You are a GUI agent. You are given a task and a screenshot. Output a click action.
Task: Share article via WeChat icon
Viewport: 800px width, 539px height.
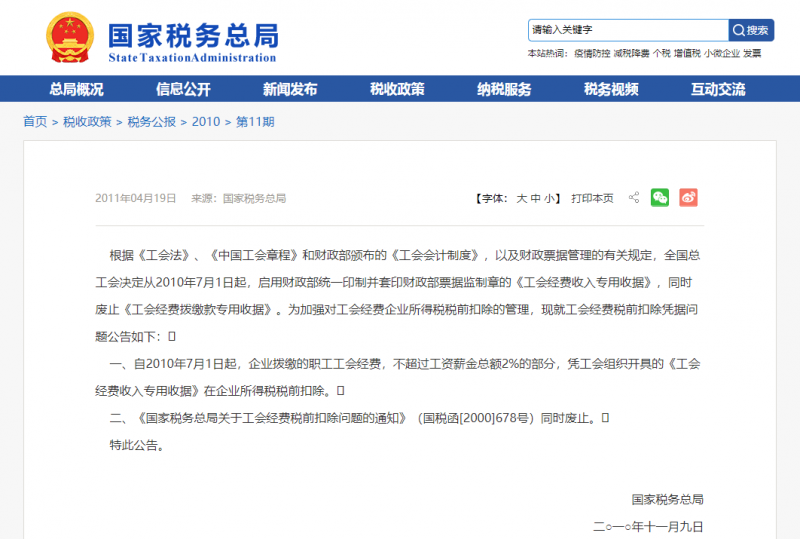(660, 198)
